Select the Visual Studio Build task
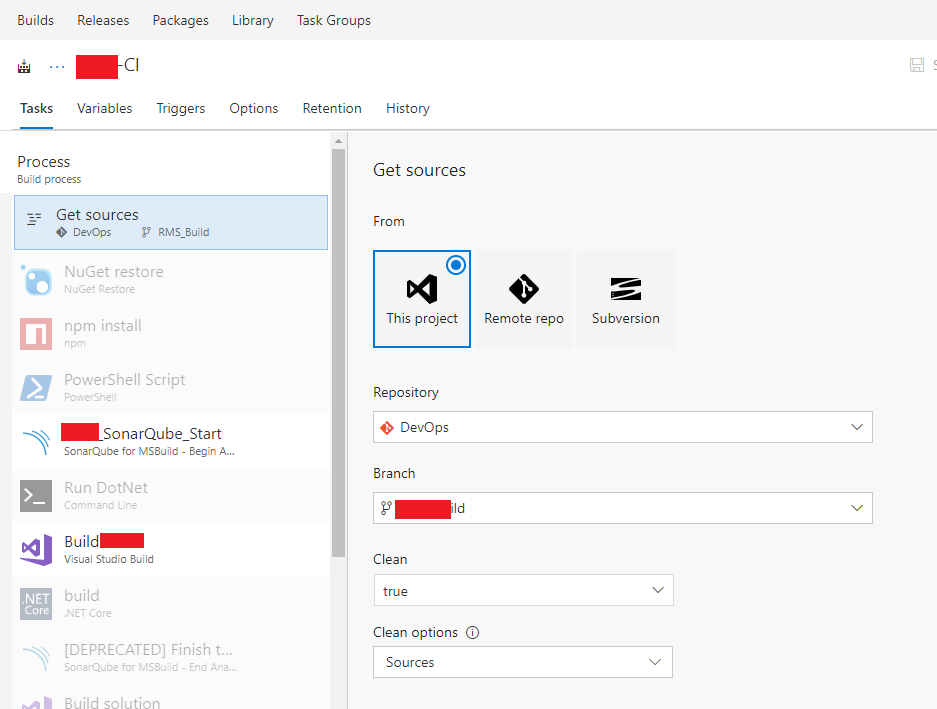Screen dimensions: 937x709 (170, 549)
